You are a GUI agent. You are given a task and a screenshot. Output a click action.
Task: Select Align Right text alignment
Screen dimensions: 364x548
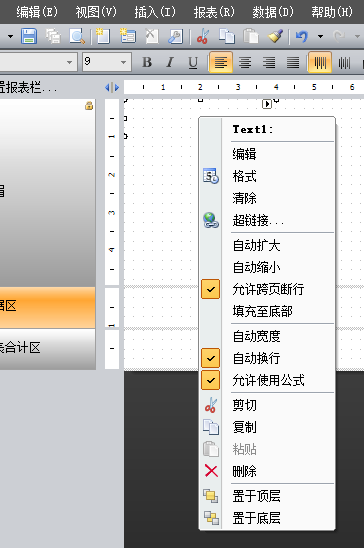269,63
